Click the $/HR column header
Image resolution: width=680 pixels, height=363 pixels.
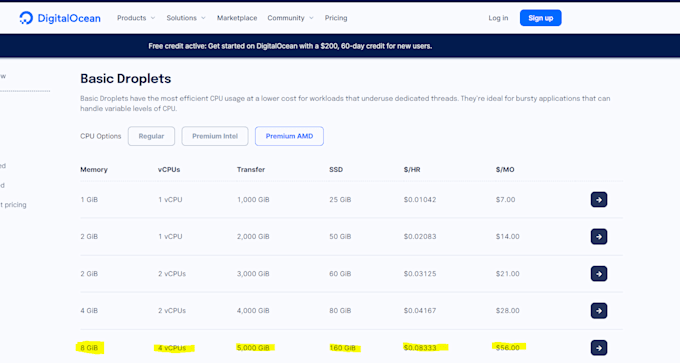pos(412,170)
